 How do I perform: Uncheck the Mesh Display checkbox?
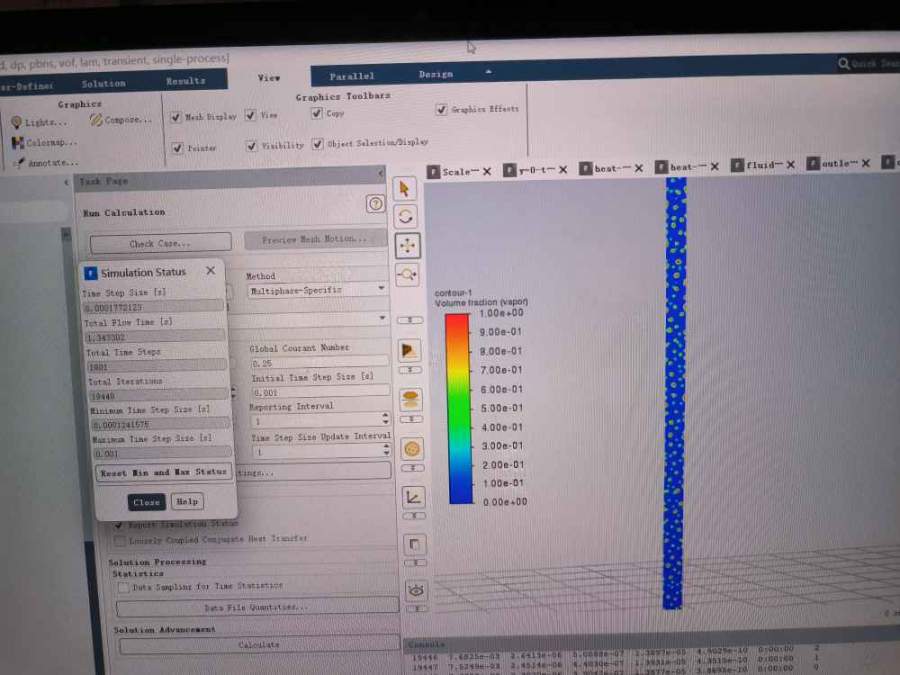tap(176, 116)
